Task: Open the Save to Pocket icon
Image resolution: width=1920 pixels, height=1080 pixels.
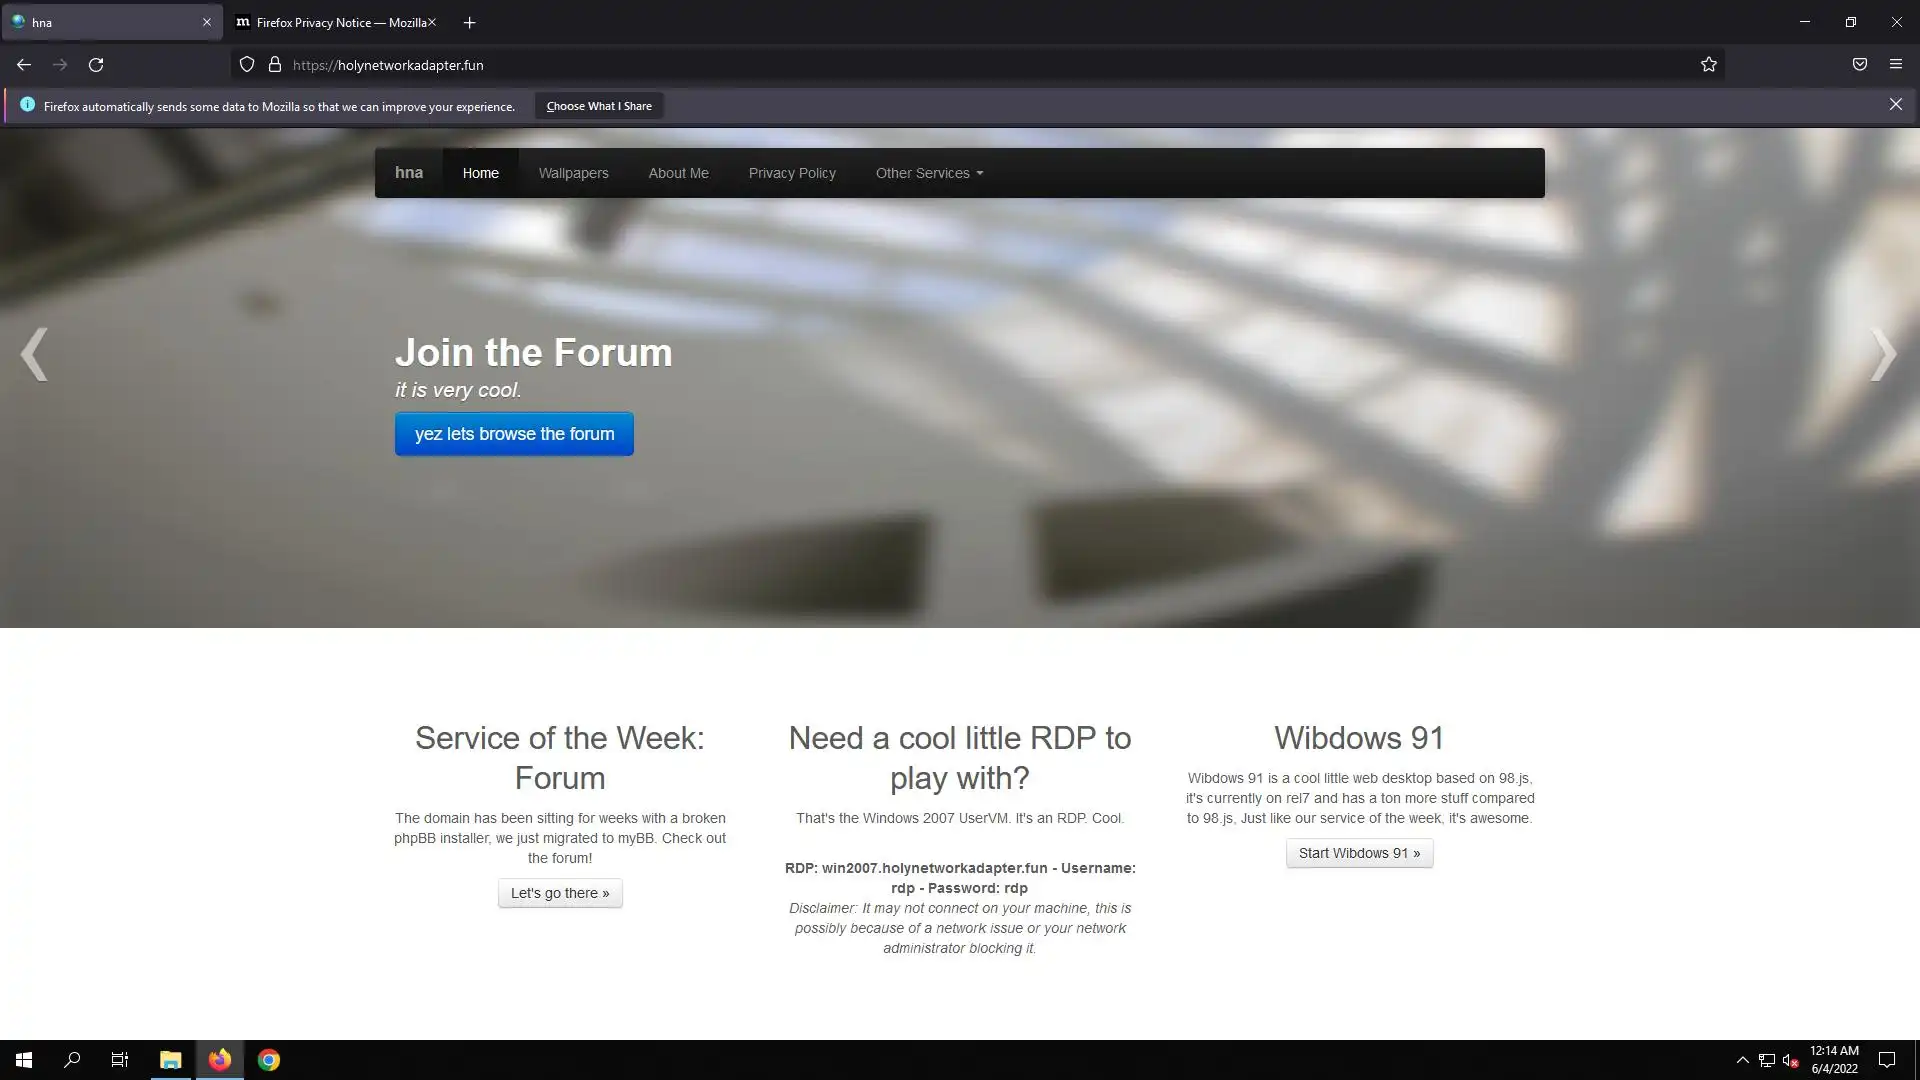Action: tap(1859, 65)
